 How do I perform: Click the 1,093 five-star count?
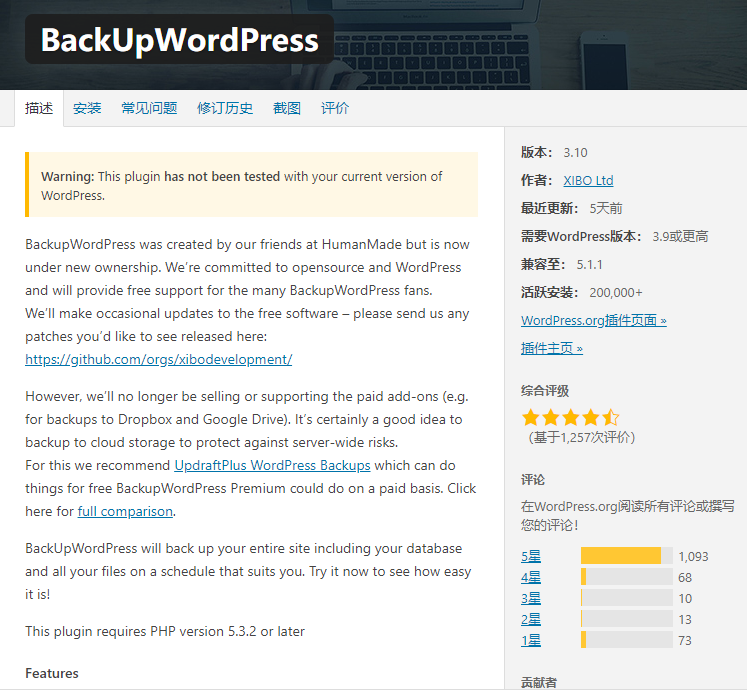coord(693,557)
